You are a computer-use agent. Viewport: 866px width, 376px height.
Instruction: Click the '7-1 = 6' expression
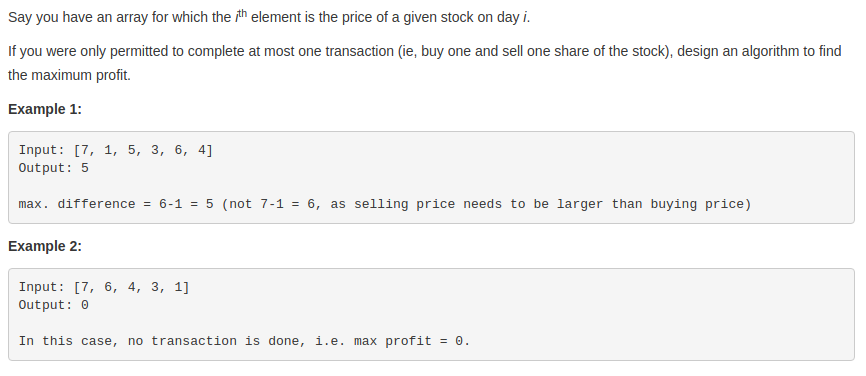click(287, 204)
